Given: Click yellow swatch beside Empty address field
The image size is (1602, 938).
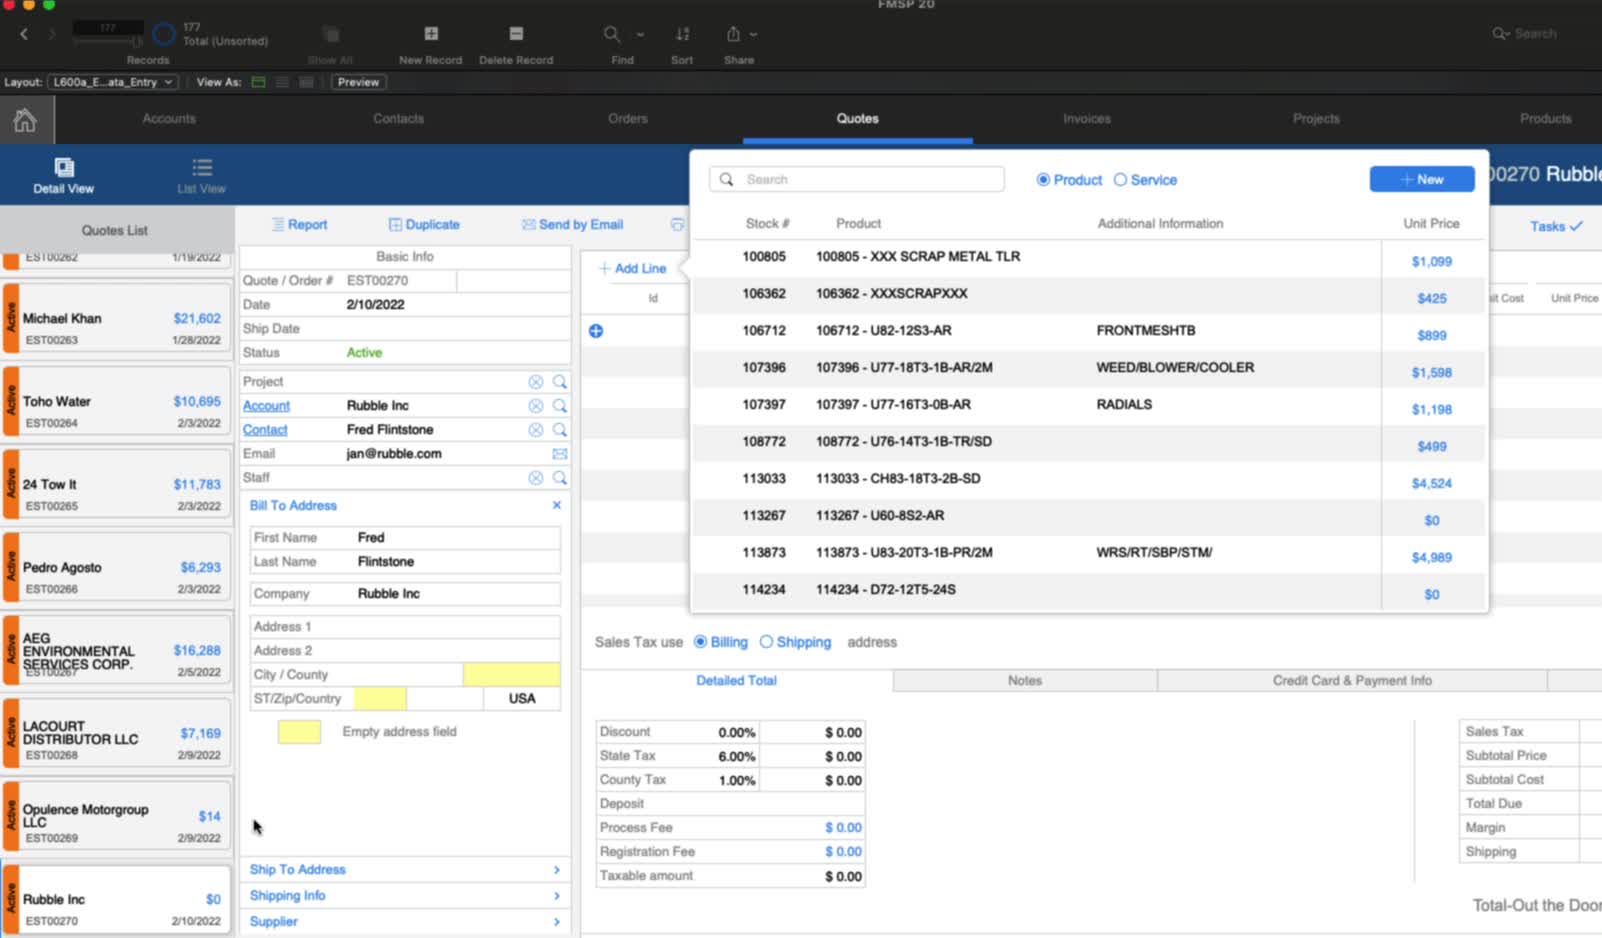Looking at the screenshot, I should point(299,732).
